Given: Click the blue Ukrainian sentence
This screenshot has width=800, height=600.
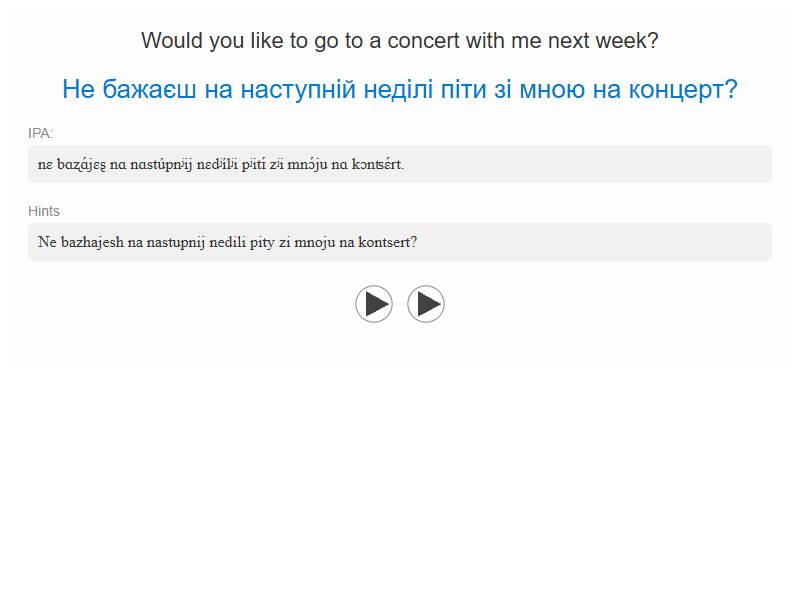Looking at the screenshot, I should pyautogui.click(x=400, y=89).
